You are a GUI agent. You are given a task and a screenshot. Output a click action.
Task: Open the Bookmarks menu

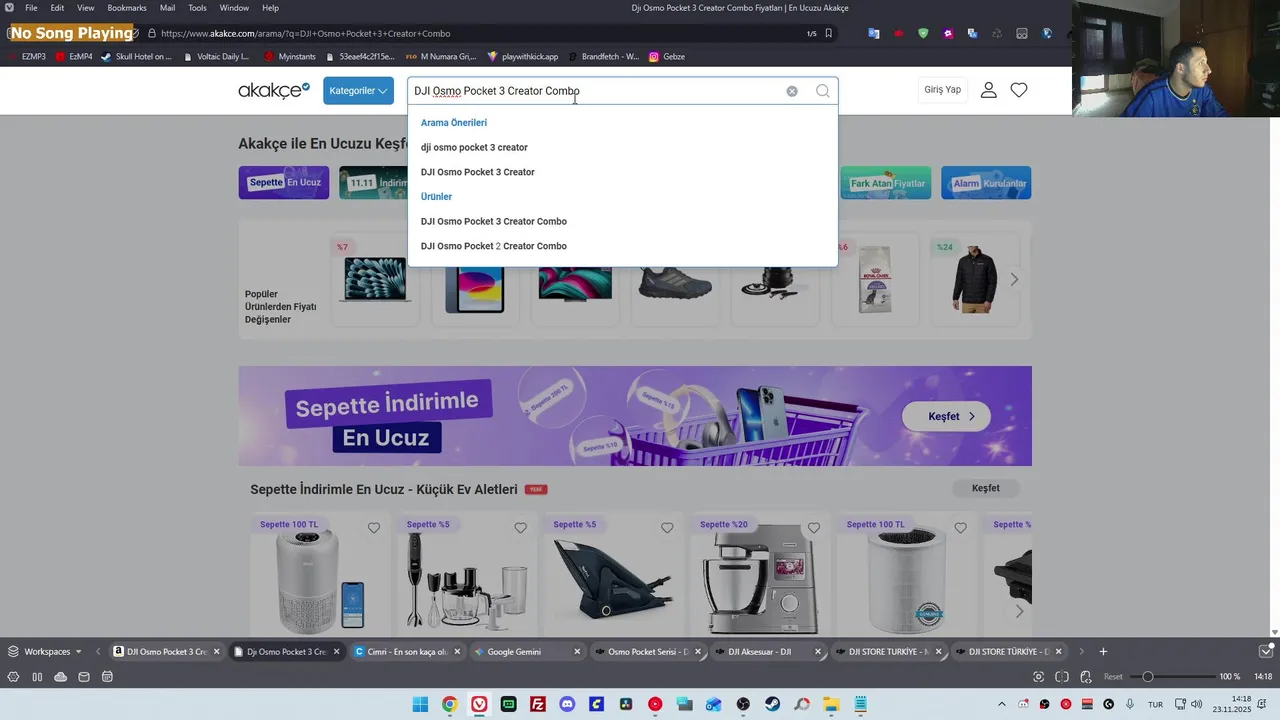[x=127, y=8]
